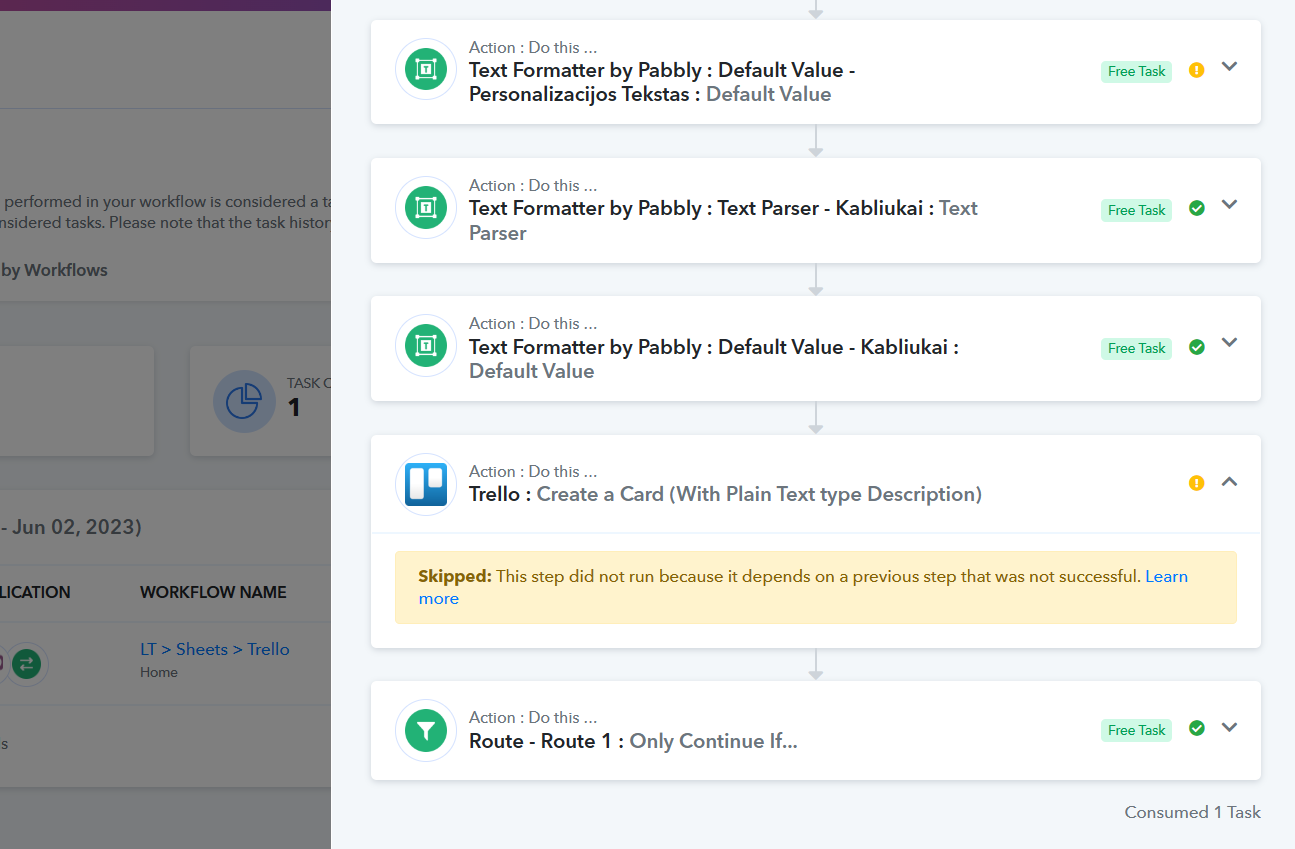
Task: Click Free Task badge on Personalizacijos Tekstas step
Action: pos(1136,72)
